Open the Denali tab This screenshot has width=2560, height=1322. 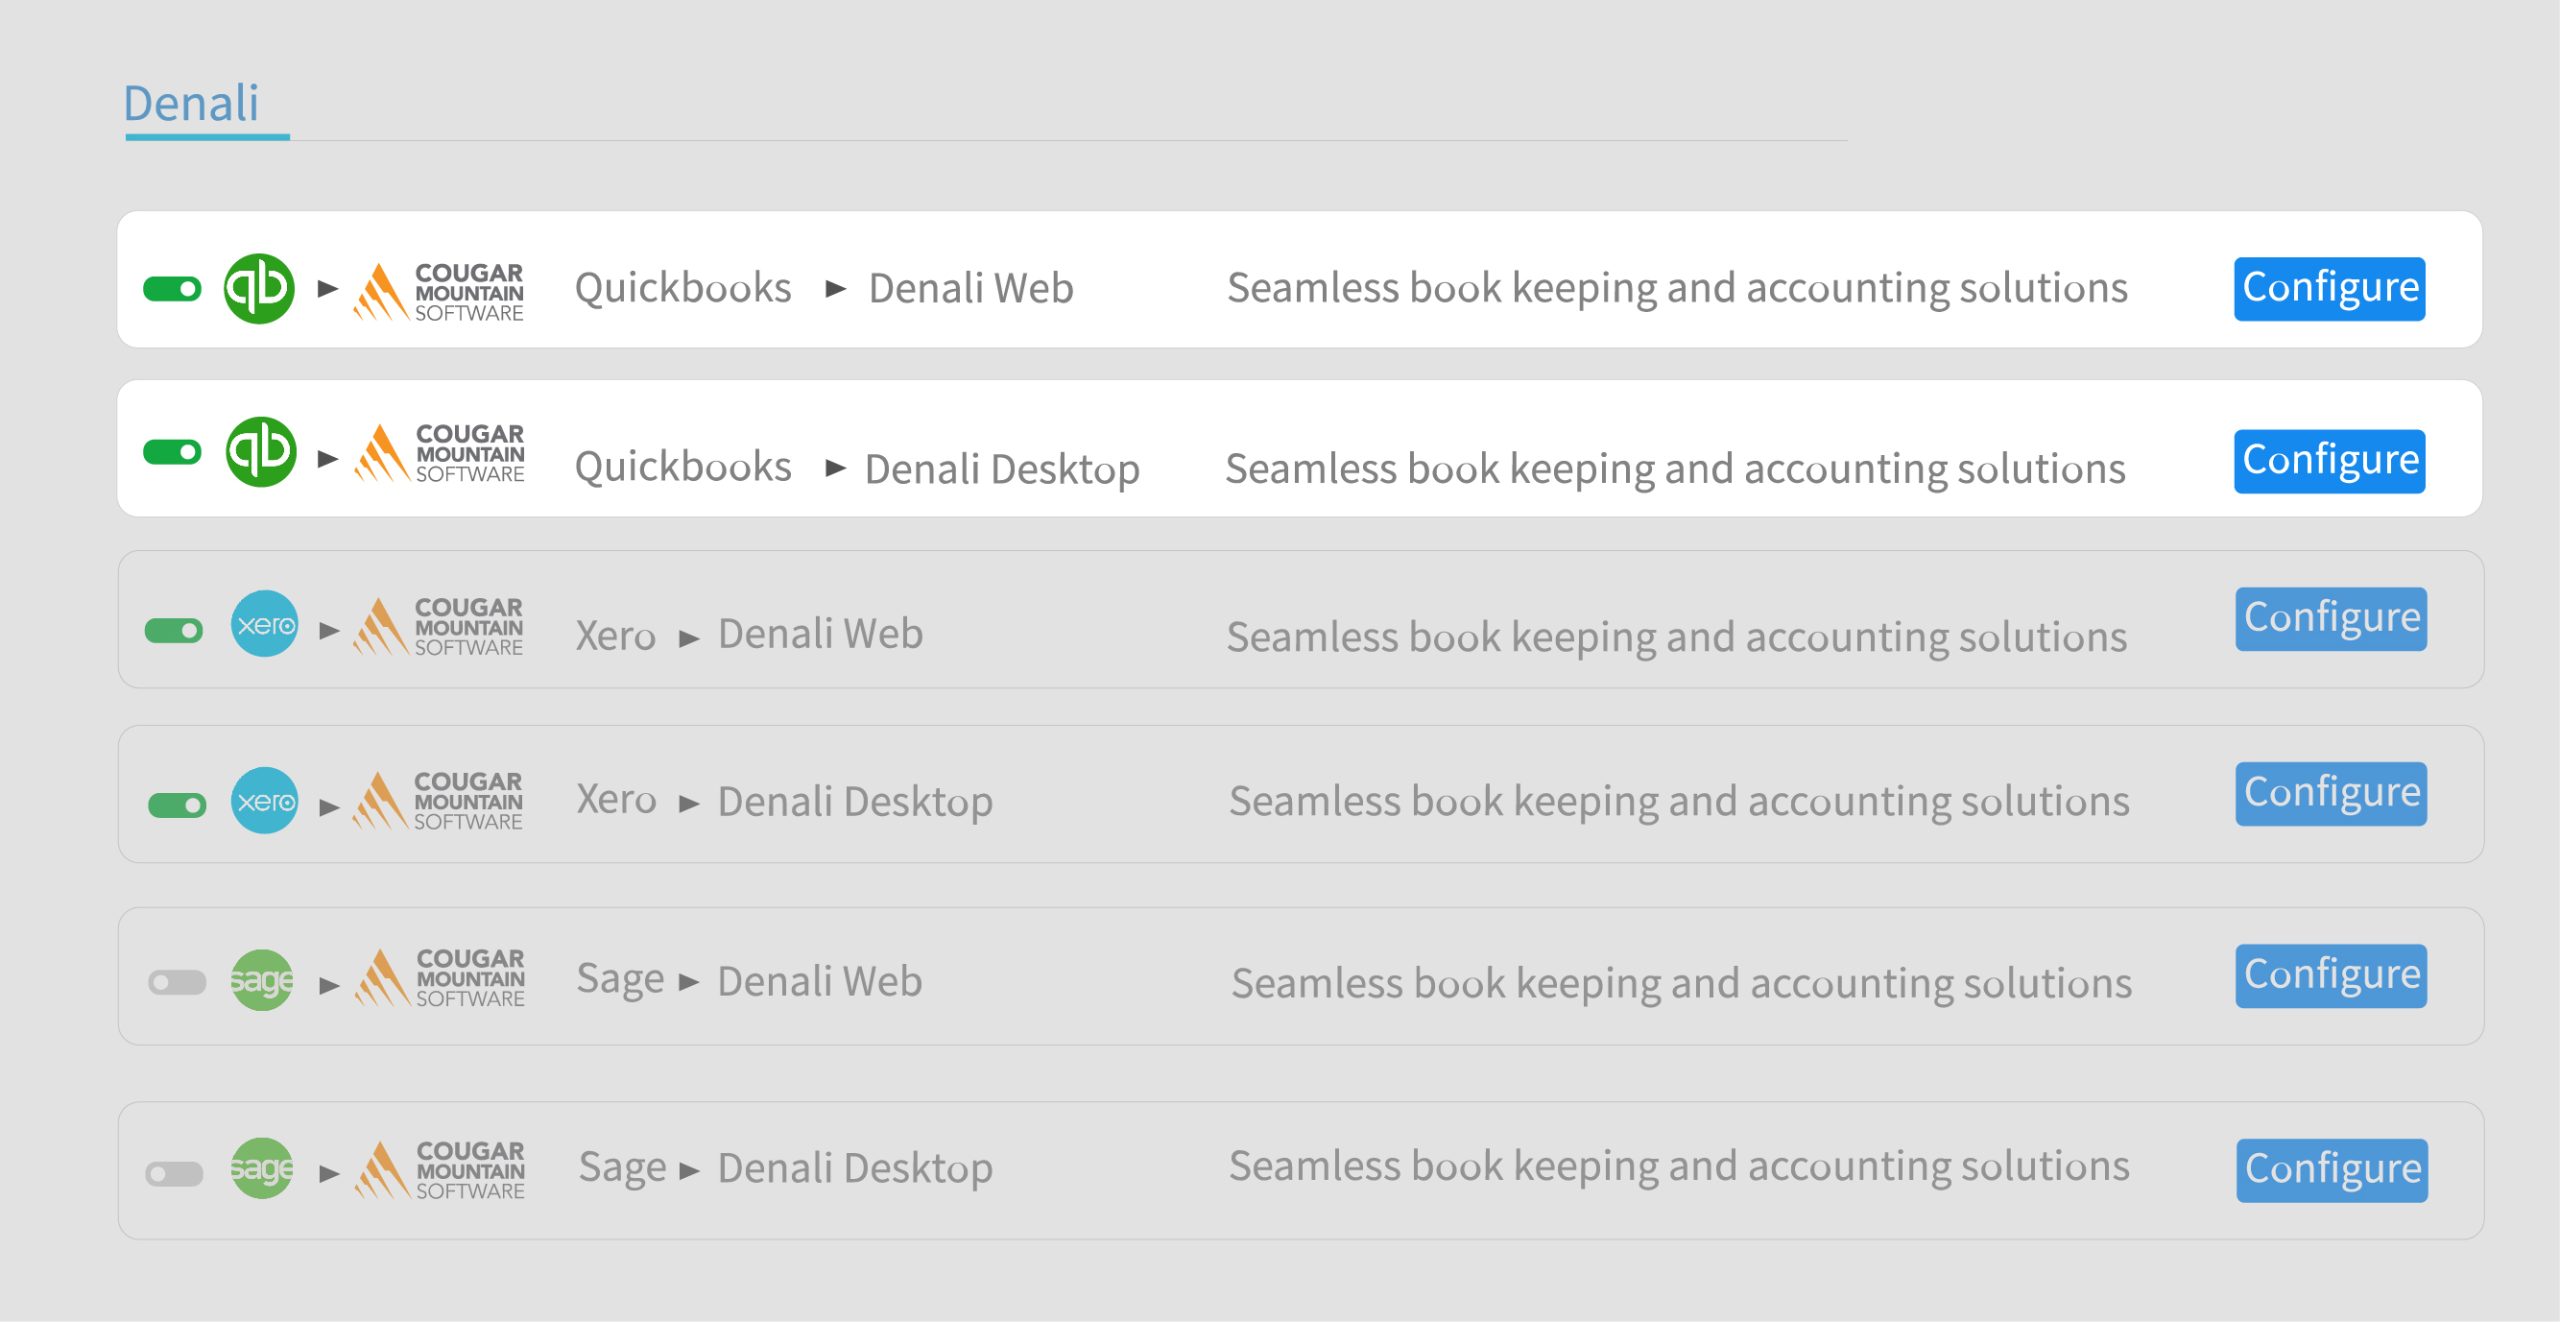pyautogui.click(x=191, y=104)
